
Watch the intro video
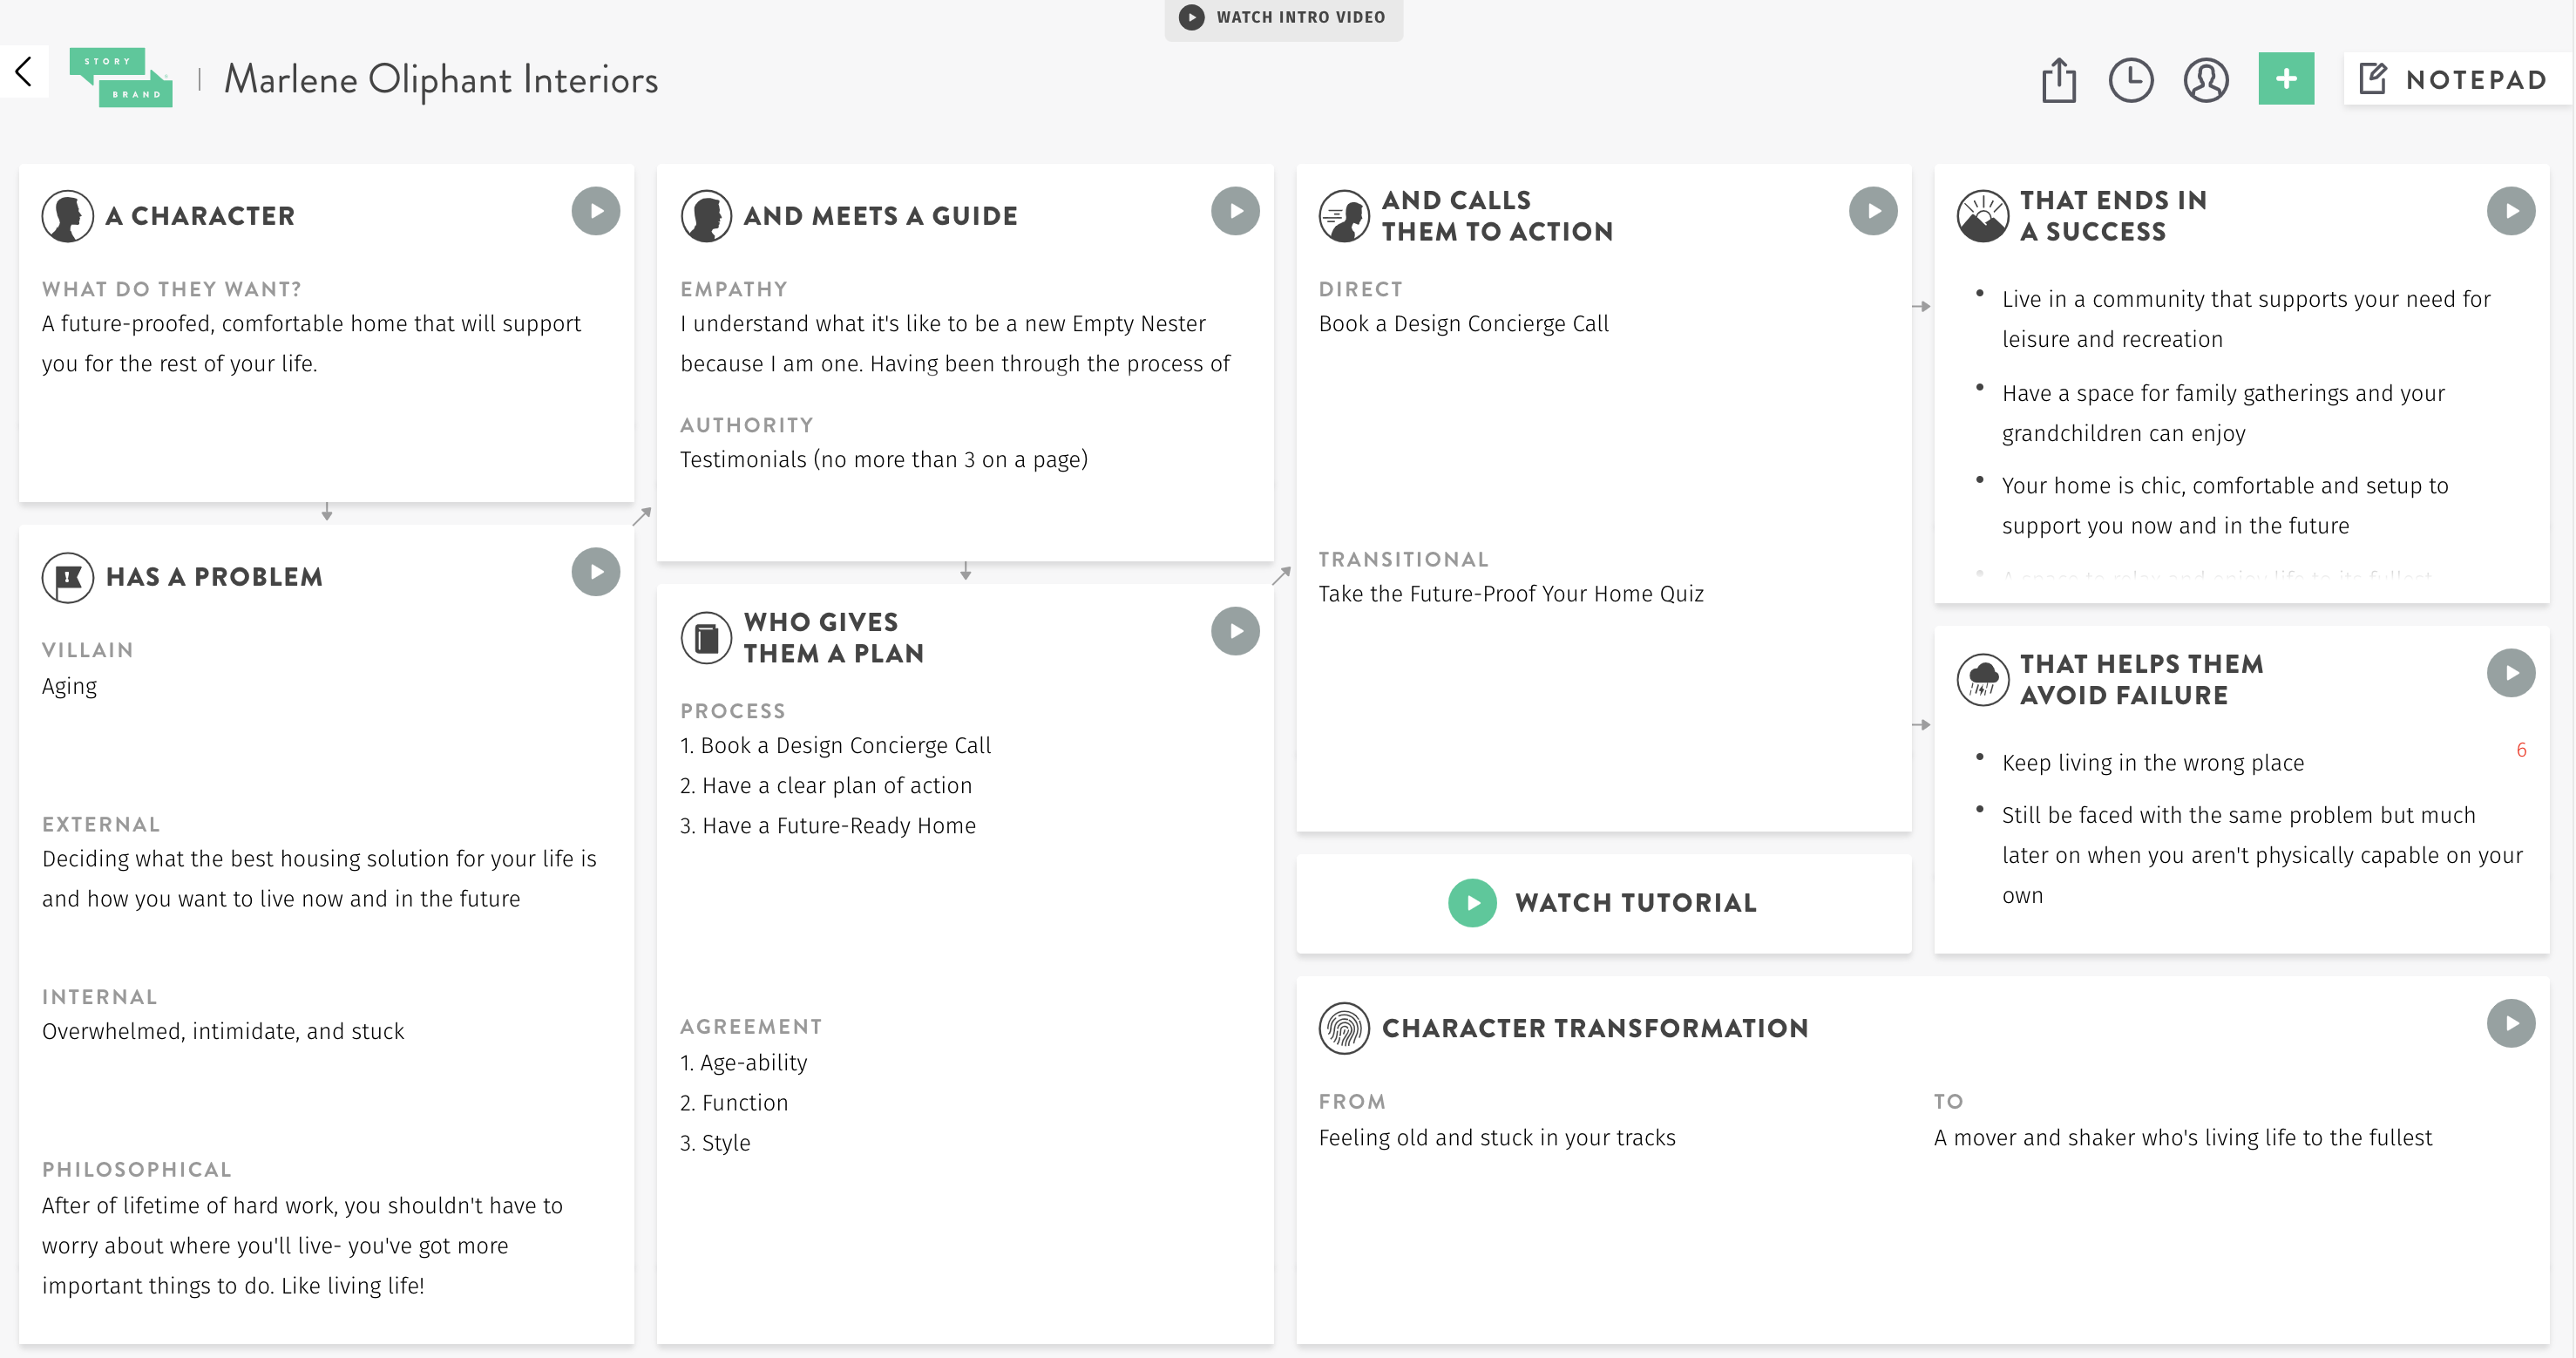click(1283, 17)
